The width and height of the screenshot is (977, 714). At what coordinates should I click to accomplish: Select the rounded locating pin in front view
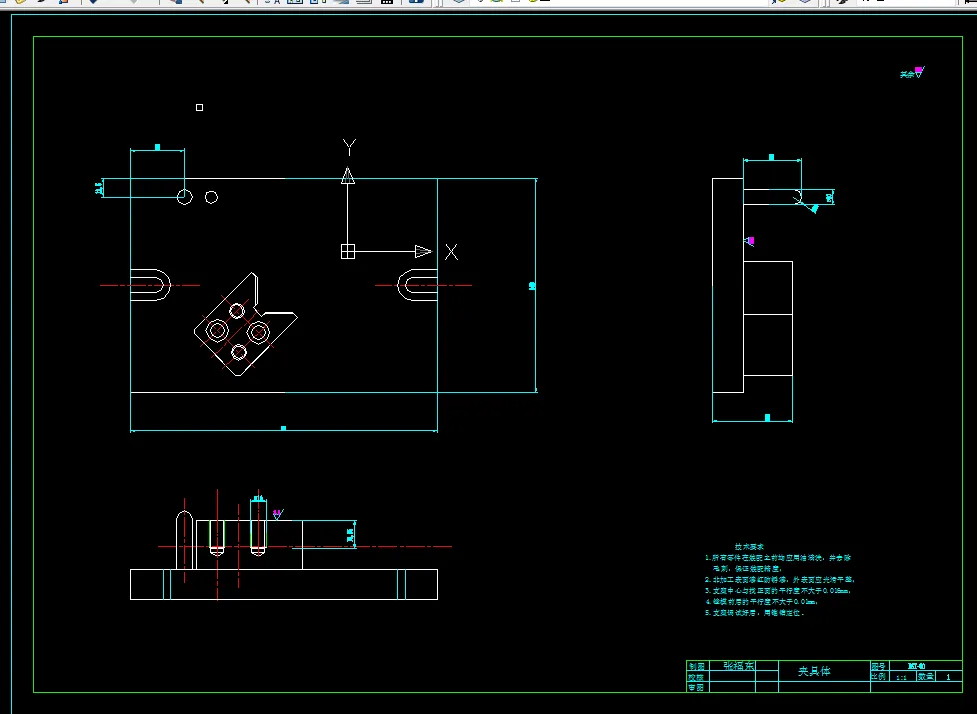[184, 540]
